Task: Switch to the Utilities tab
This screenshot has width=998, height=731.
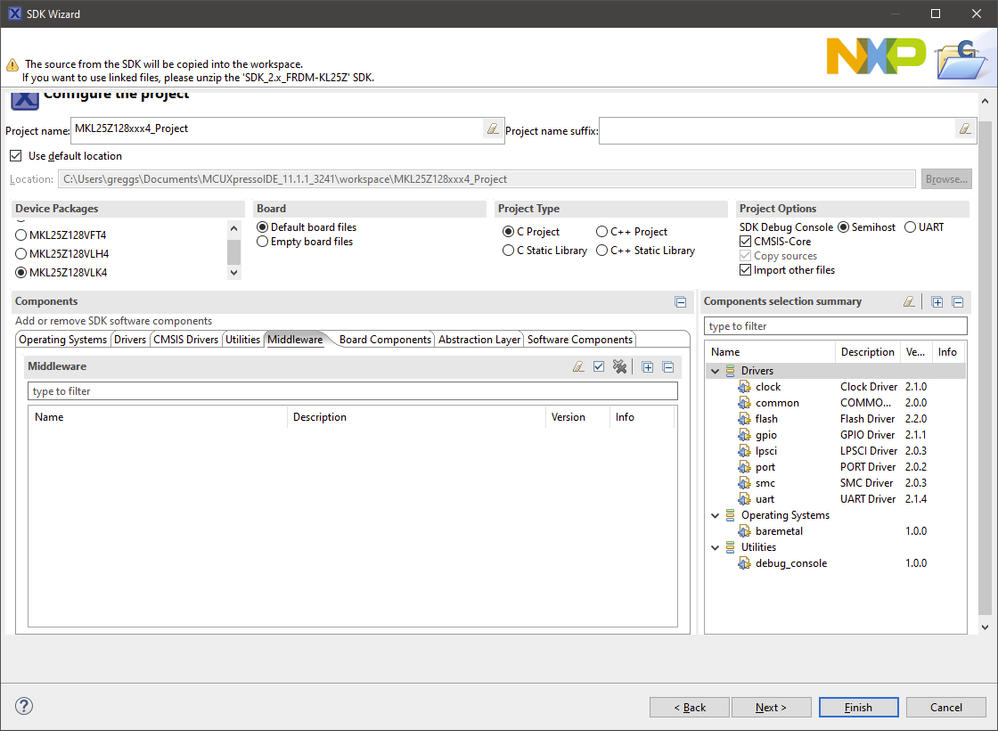Action: pos(242,339)
